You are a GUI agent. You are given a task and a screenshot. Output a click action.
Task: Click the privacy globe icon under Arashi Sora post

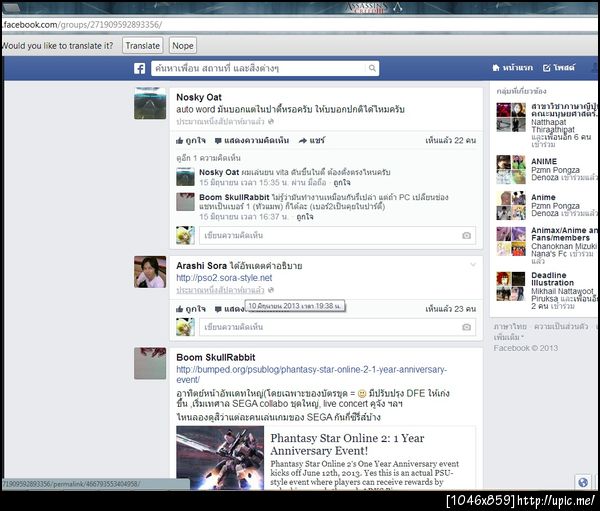(x=271, y=290)
